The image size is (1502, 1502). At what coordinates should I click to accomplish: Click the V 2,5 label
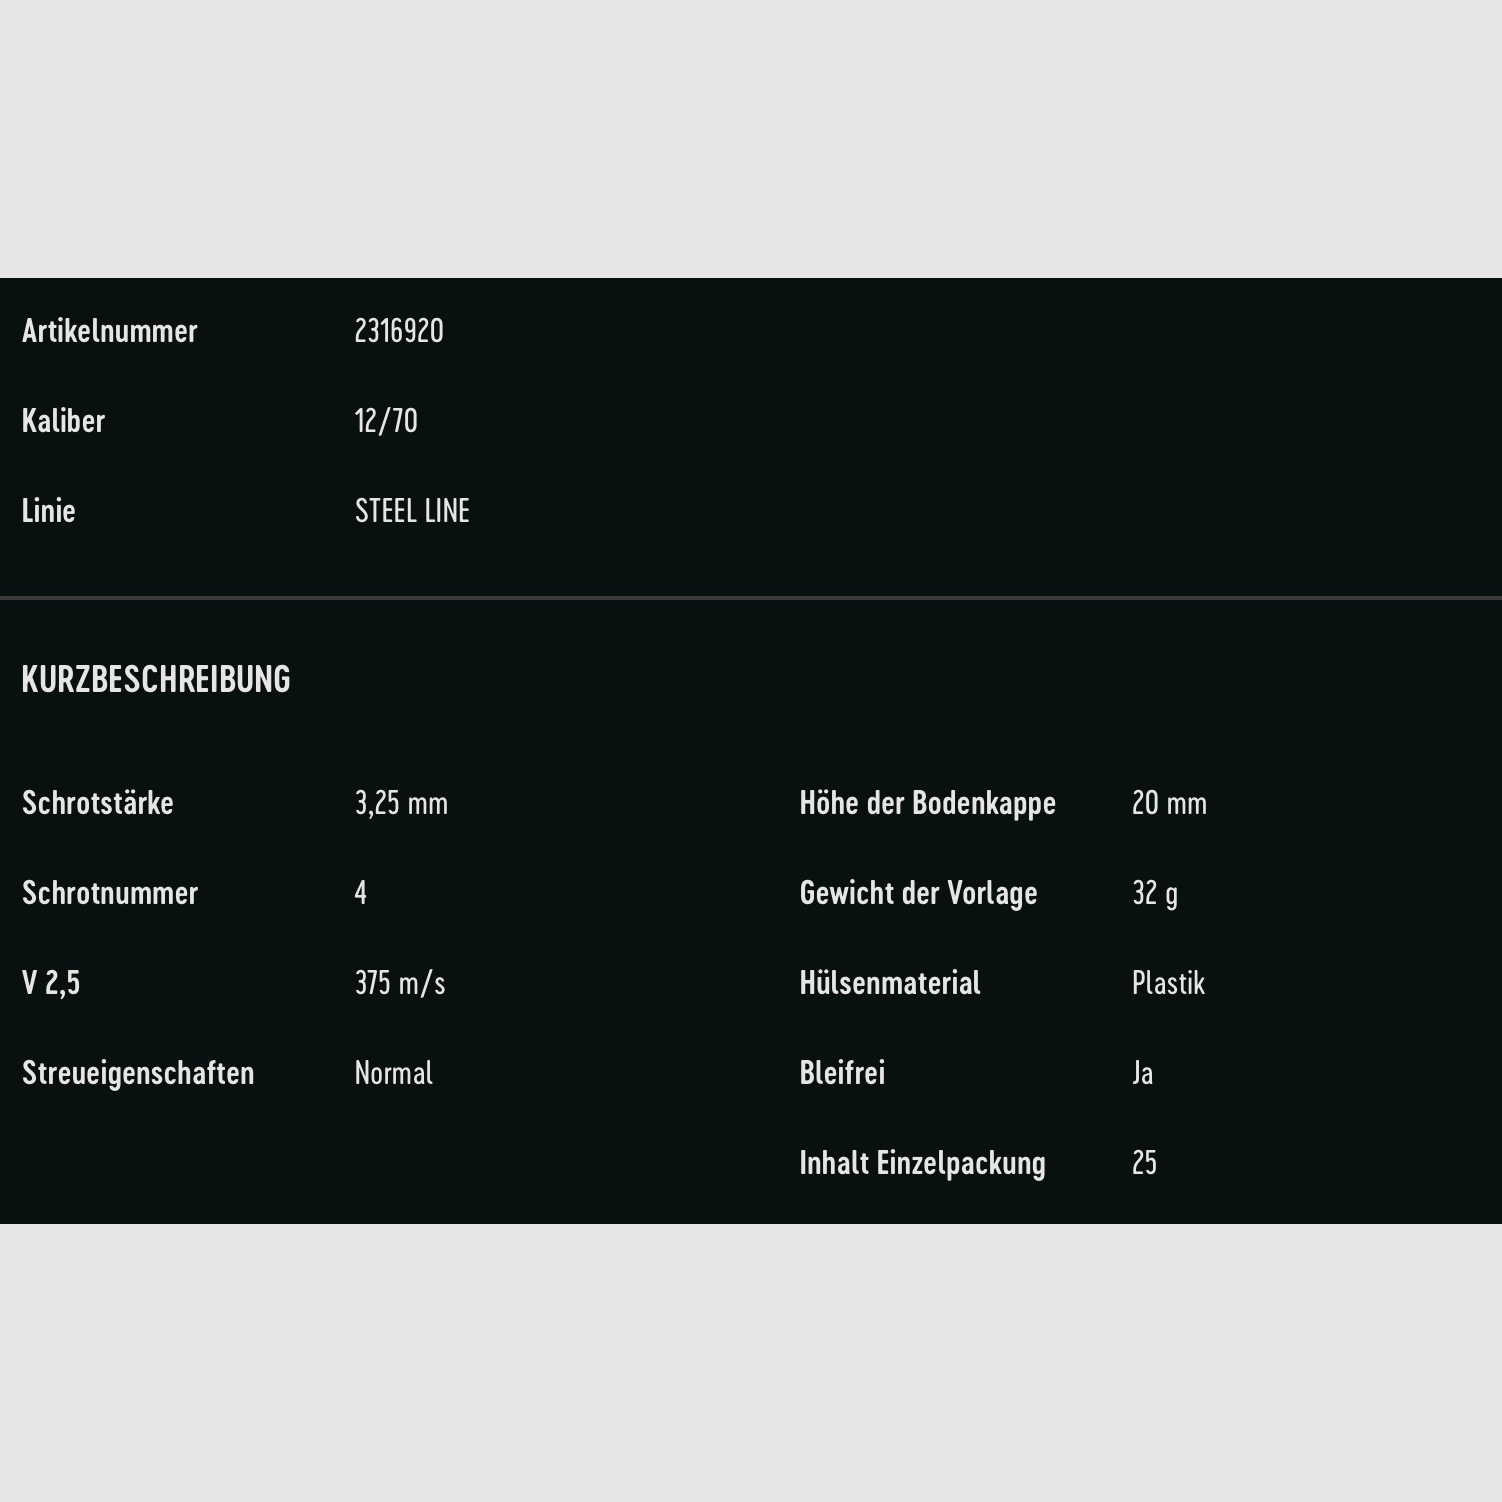click(51, 983)
